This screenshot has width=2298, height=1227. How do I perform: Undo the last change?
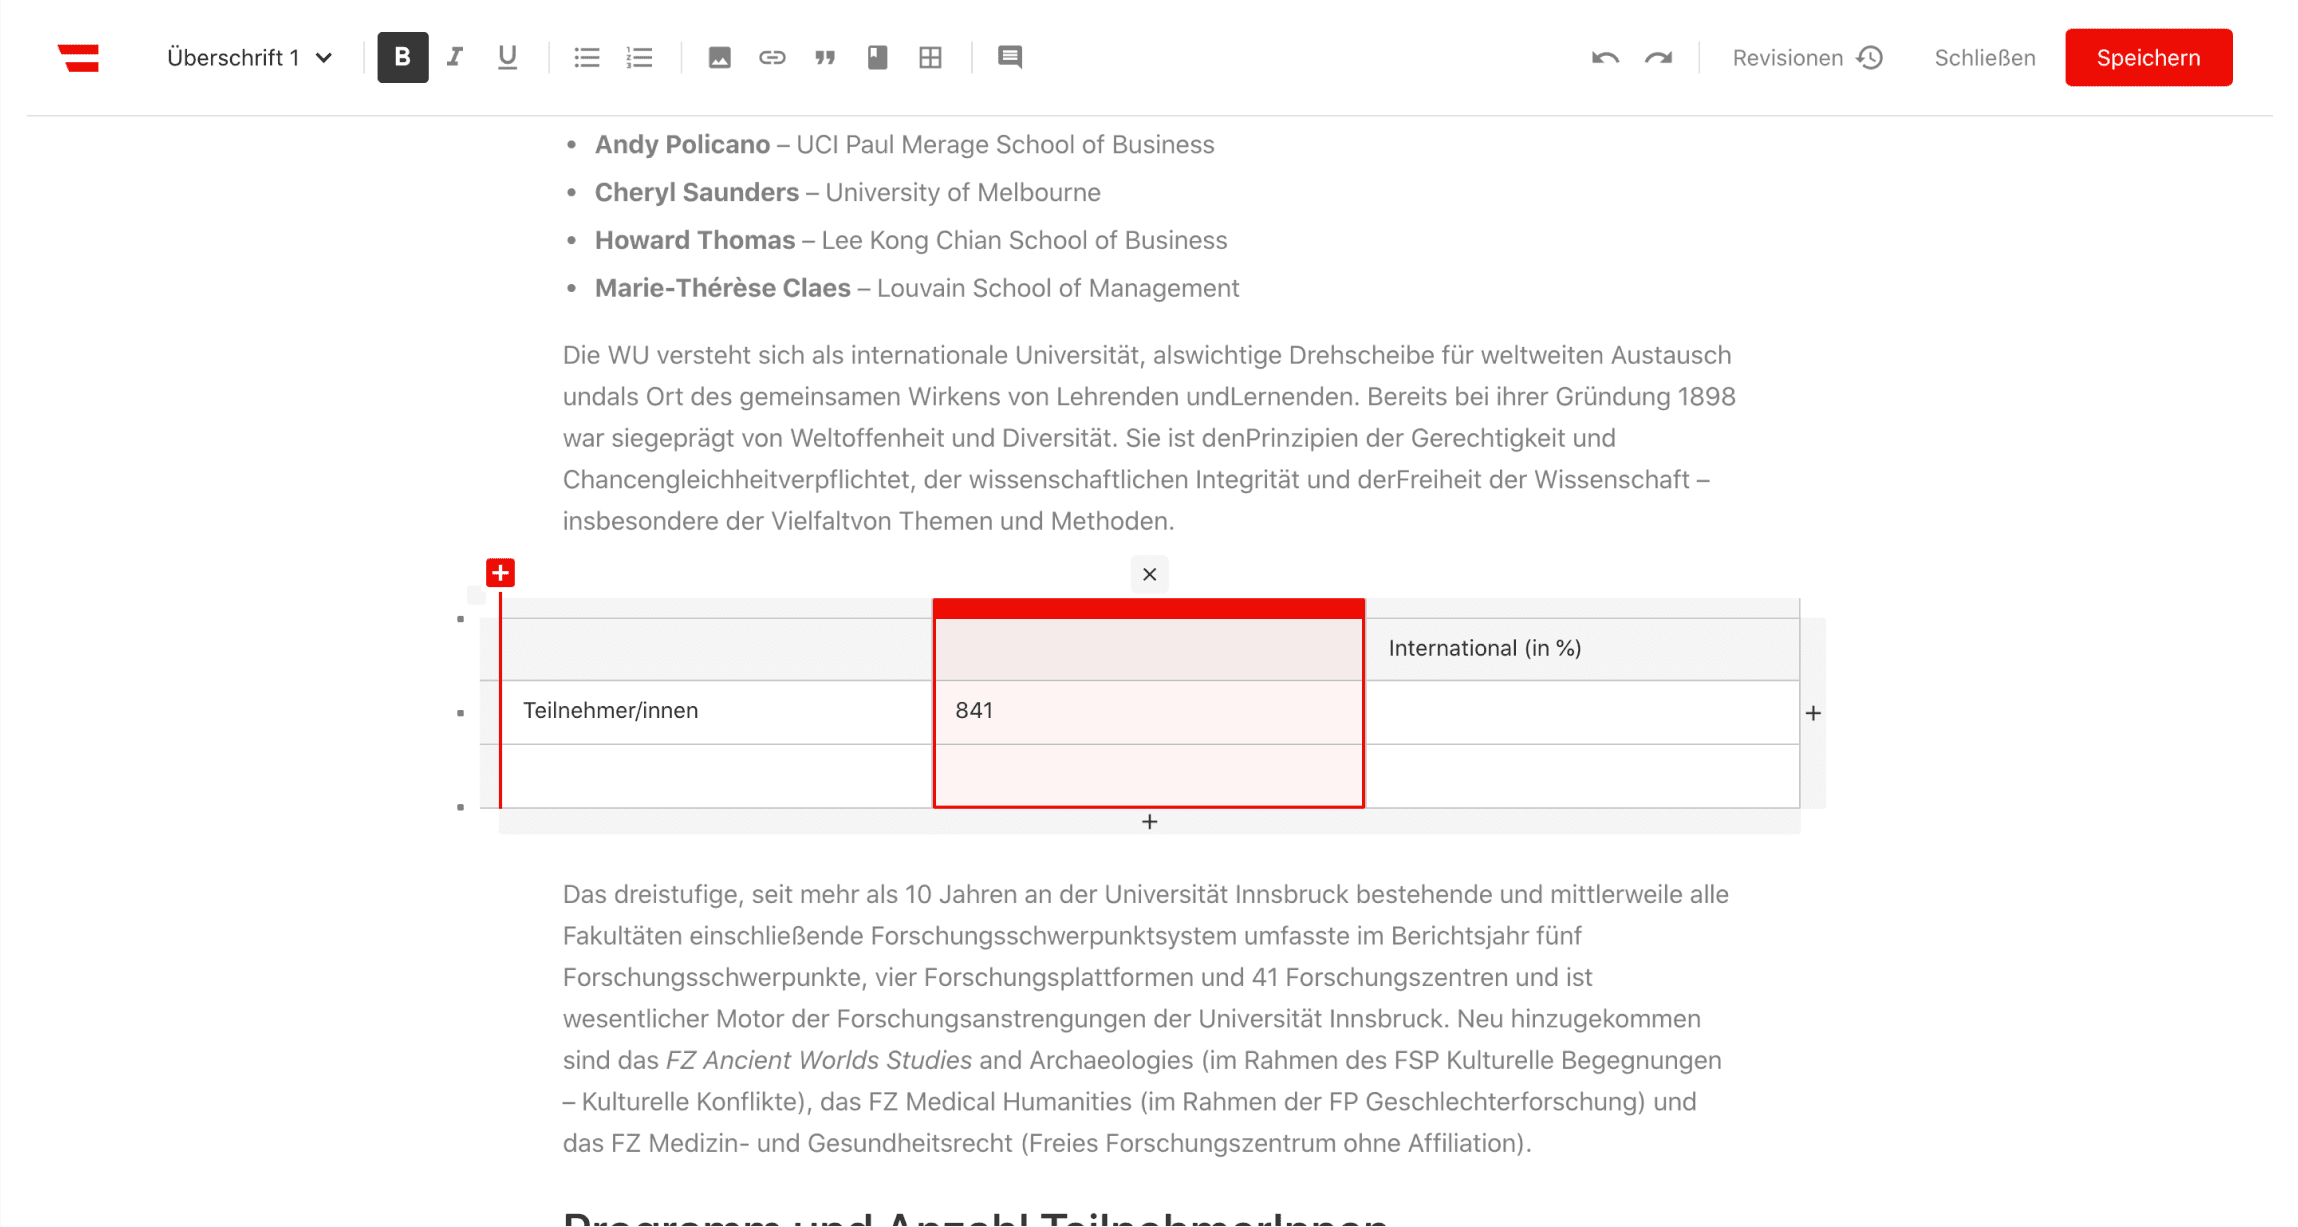pyautogui.click(x=1605, y=57)
